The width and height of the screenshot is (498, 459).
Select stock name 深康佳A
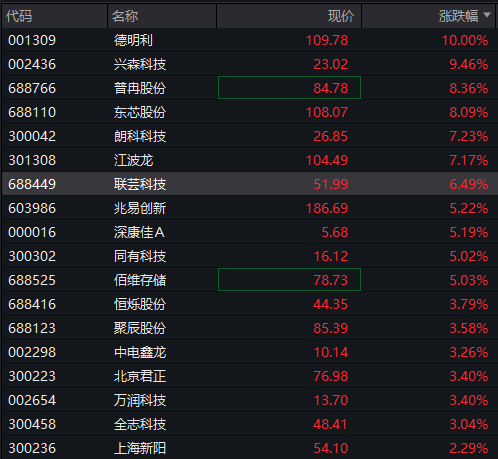point(139,232)
